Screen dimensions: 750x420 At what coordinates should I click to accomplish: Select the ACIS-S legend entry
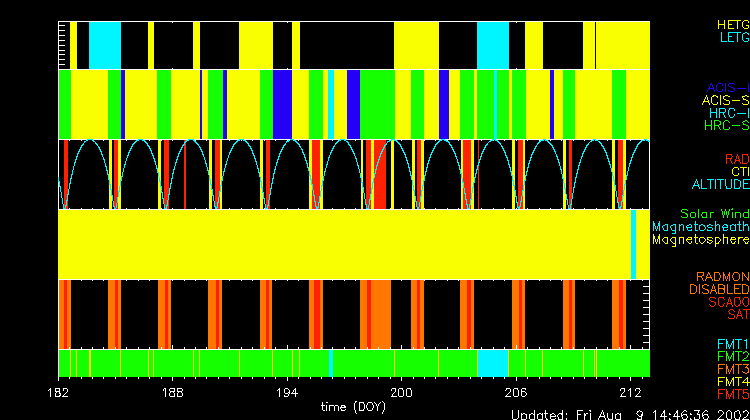click(x=725, y=101)
